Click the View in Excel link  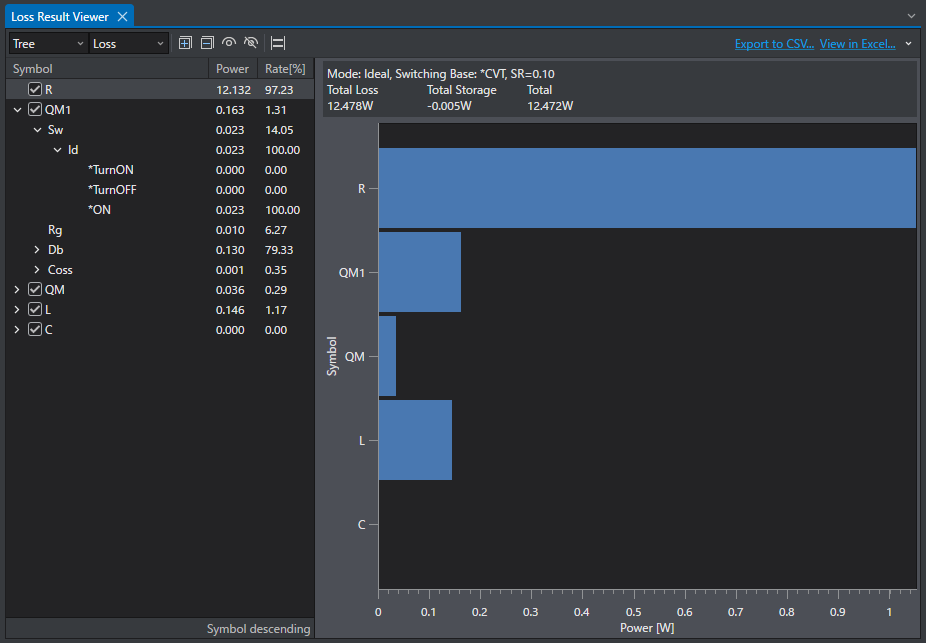[x=857, y=44]
